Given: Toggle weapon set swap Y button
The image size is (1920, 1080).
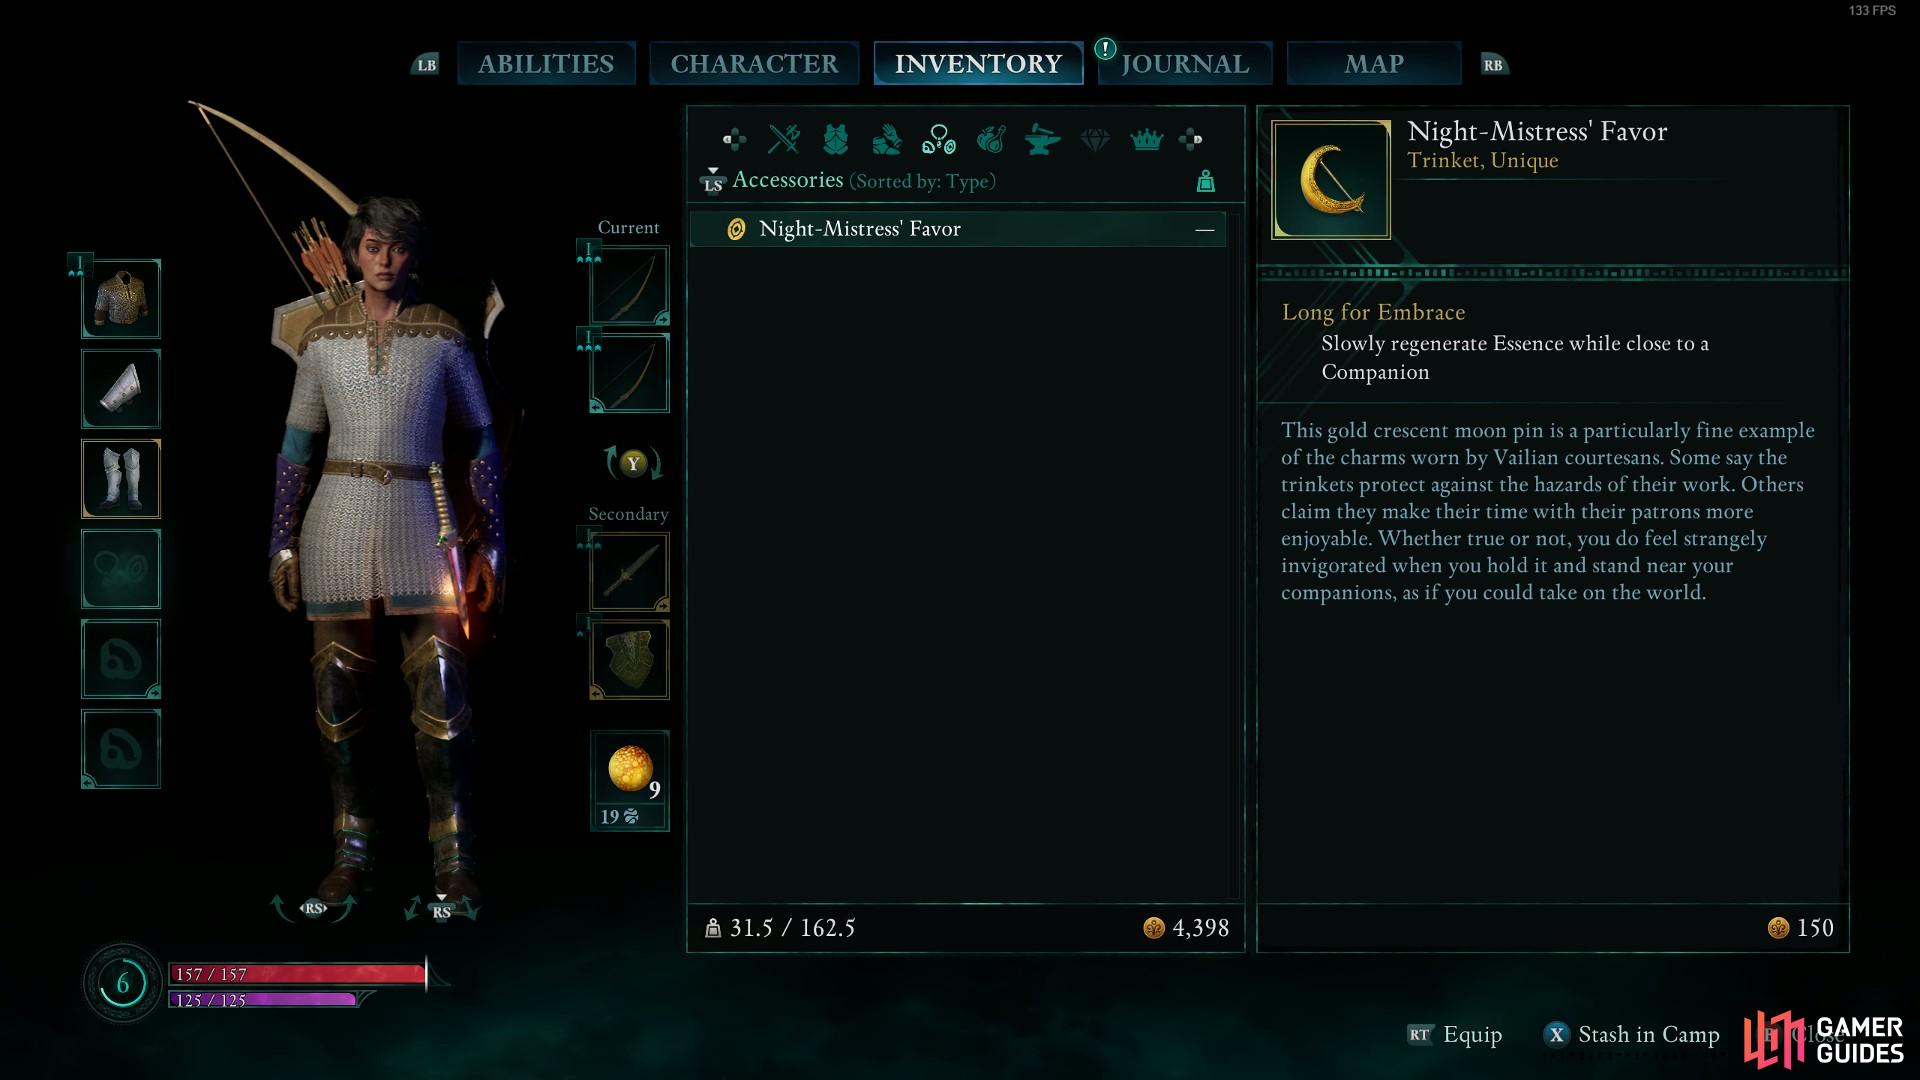Looking at the screenshot, I should [x=632, y=463].
